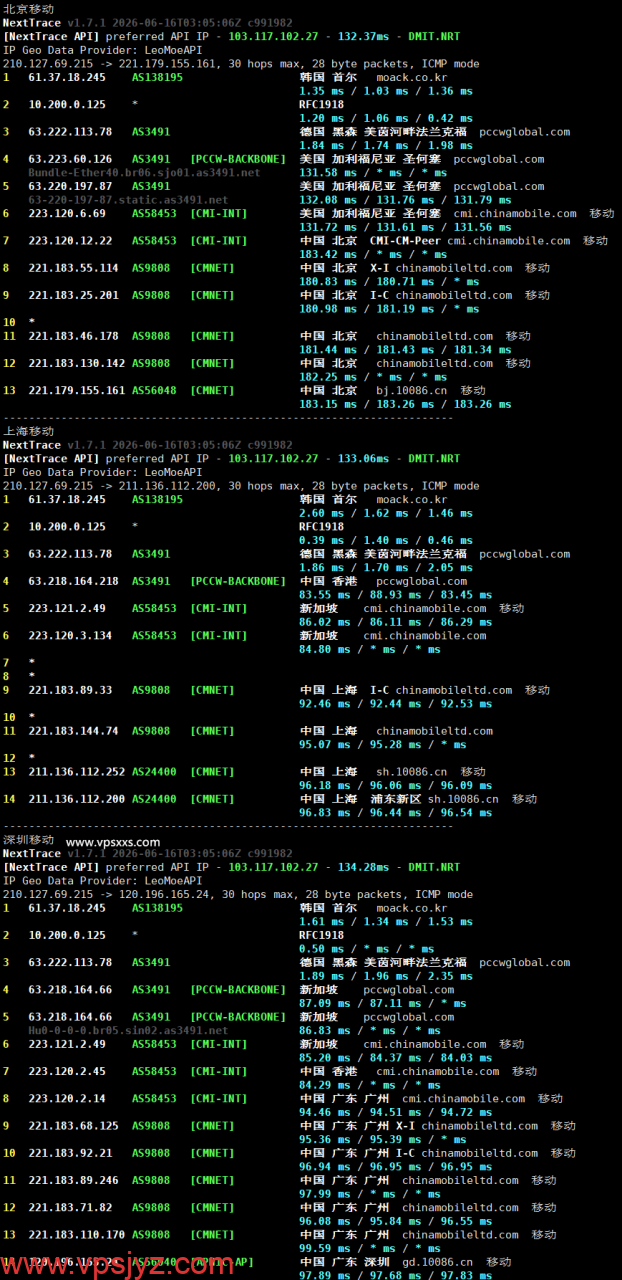622x1280 pixels.
Task: Select latency value "96.83 ms"
Action: [x=325, y=813]
